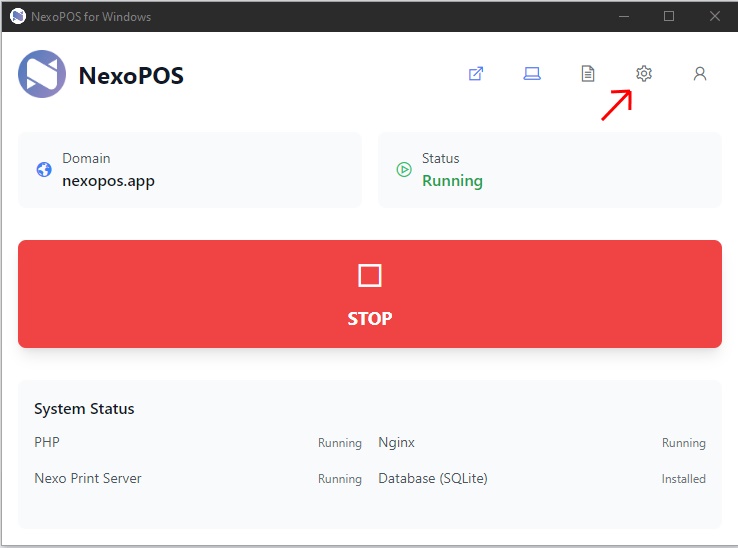The image size is (738, 548).
Task: Click the title bar app icon
Action: pyautogui.click(x=18, y=16)
